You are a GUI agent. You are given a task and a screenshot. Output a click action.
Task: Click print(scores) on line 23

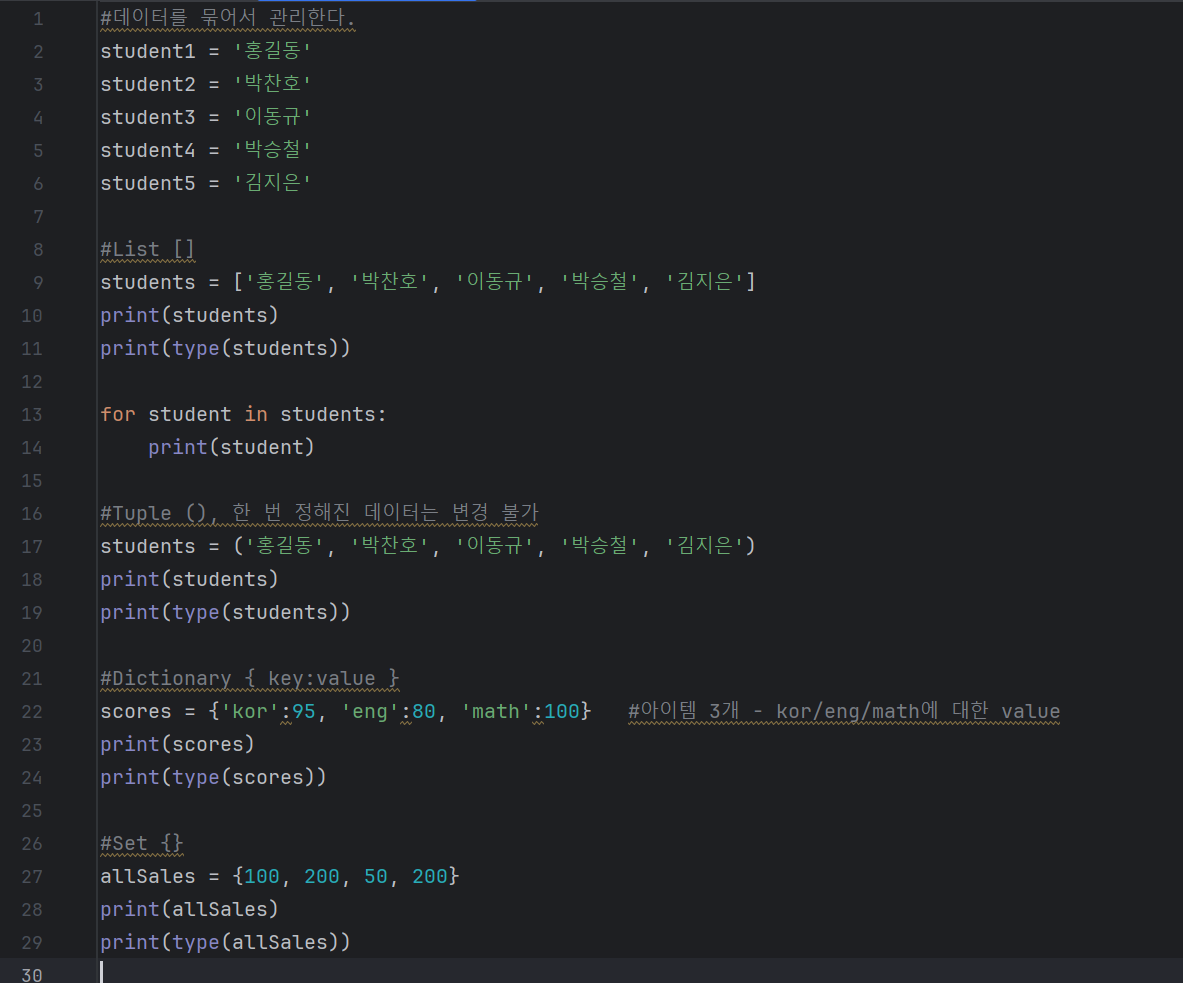point(177,745)
